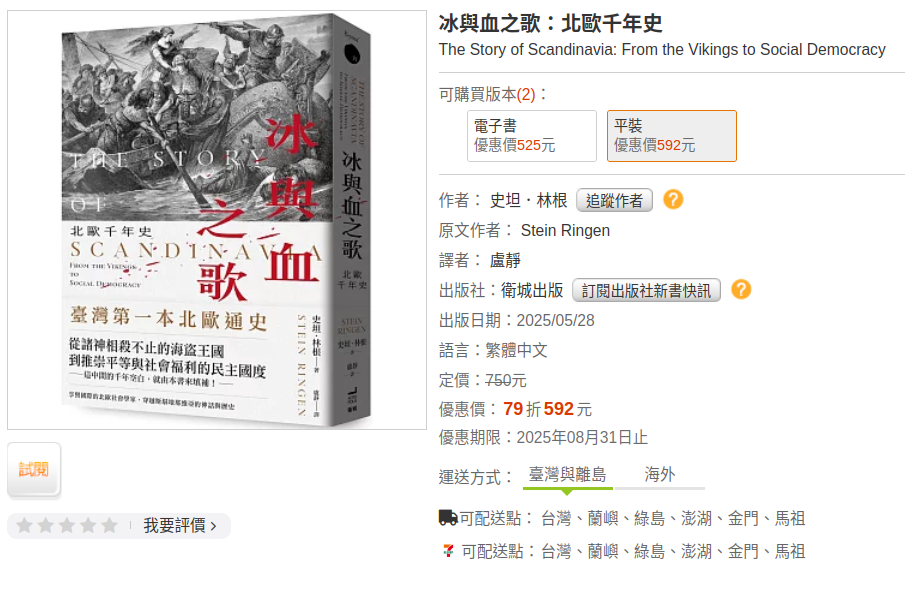905x598 pixels.
Task: Rate the book with the third star
Action: [67, 525]
